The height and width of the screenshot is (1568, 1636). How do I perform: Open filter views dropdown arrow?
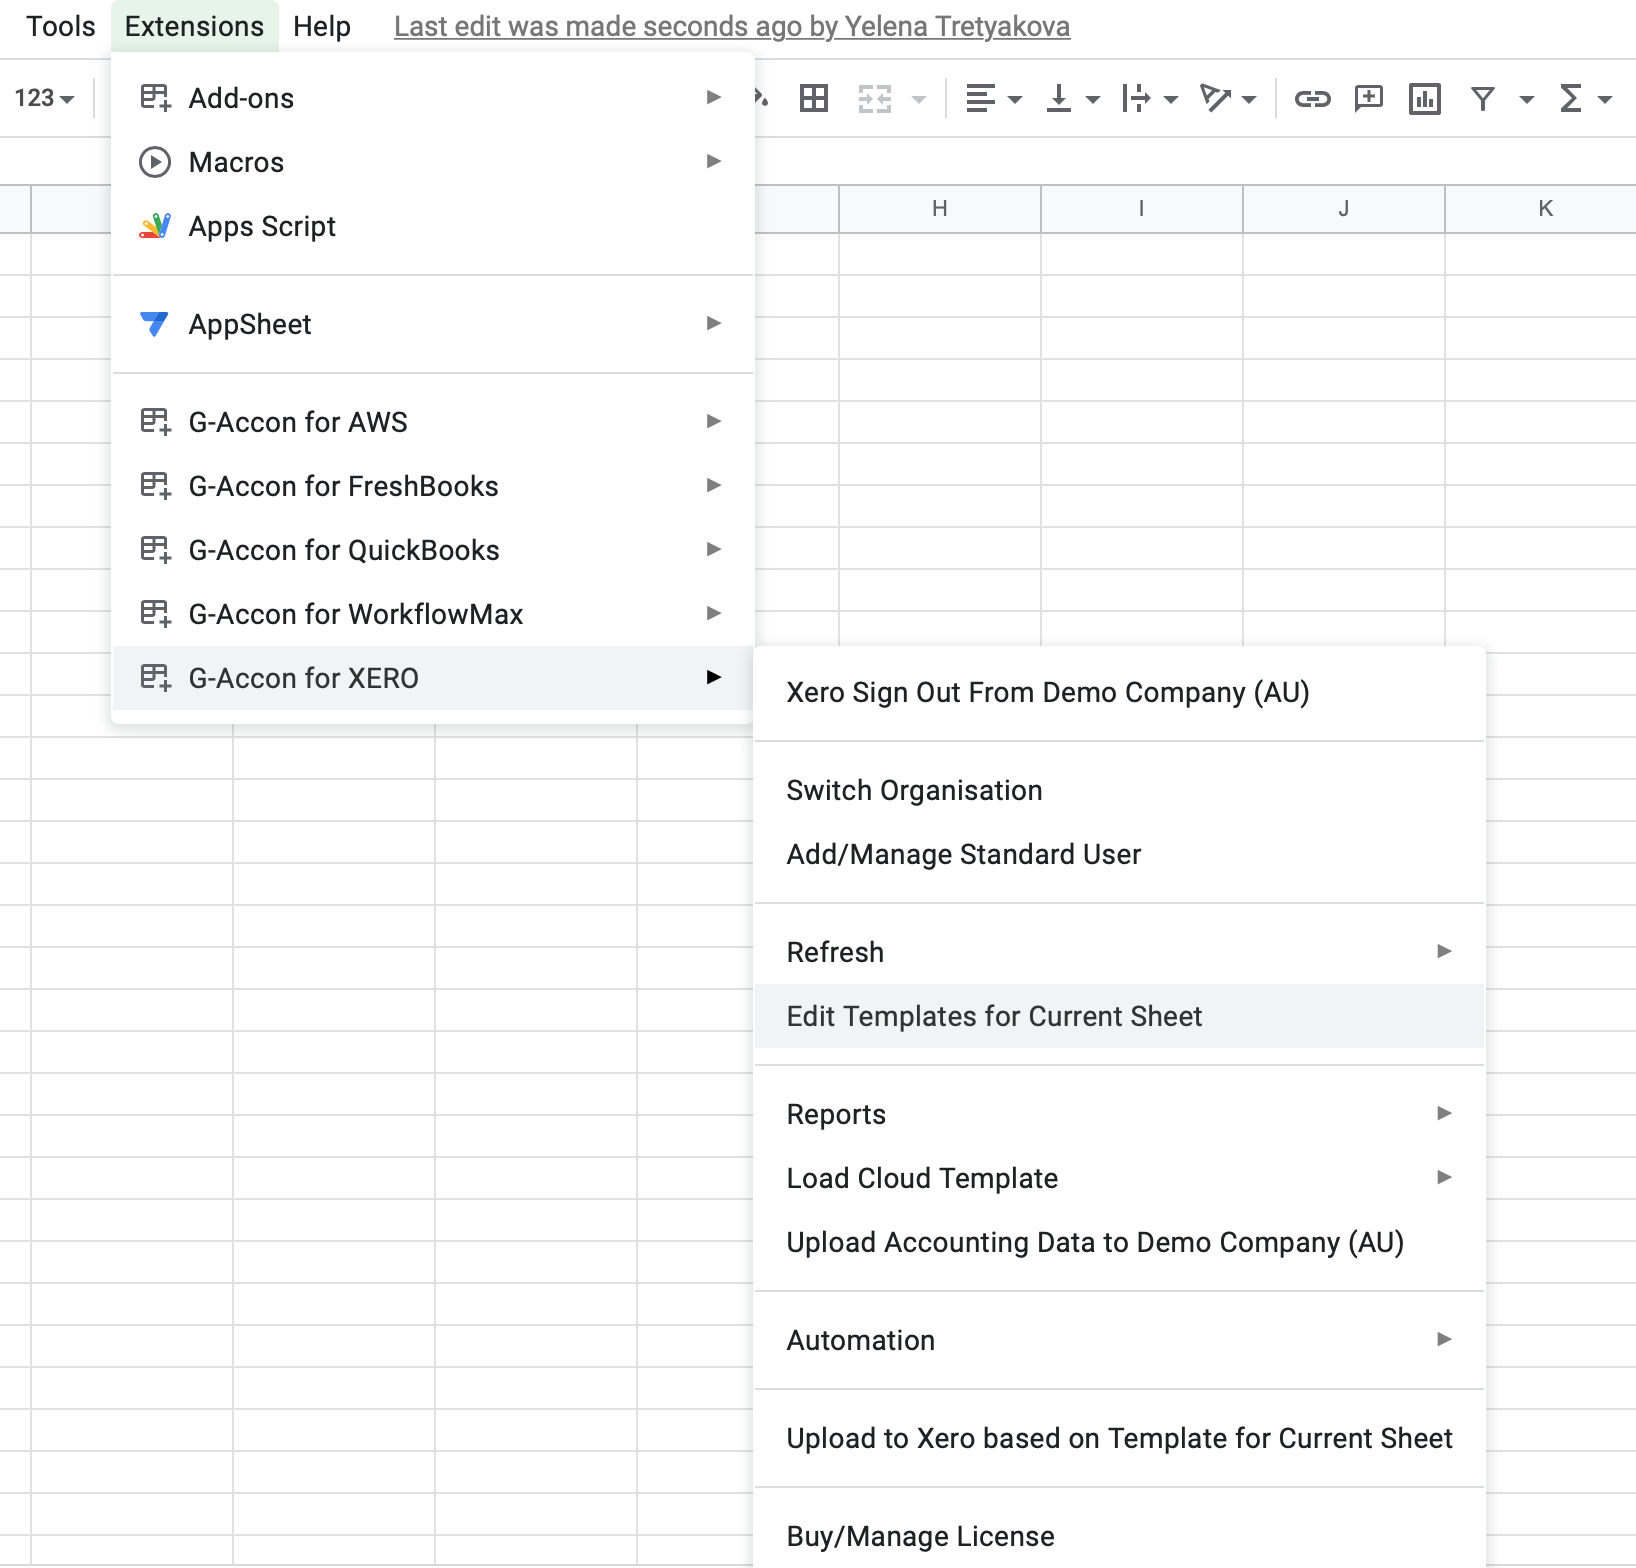click(1526, 99)
